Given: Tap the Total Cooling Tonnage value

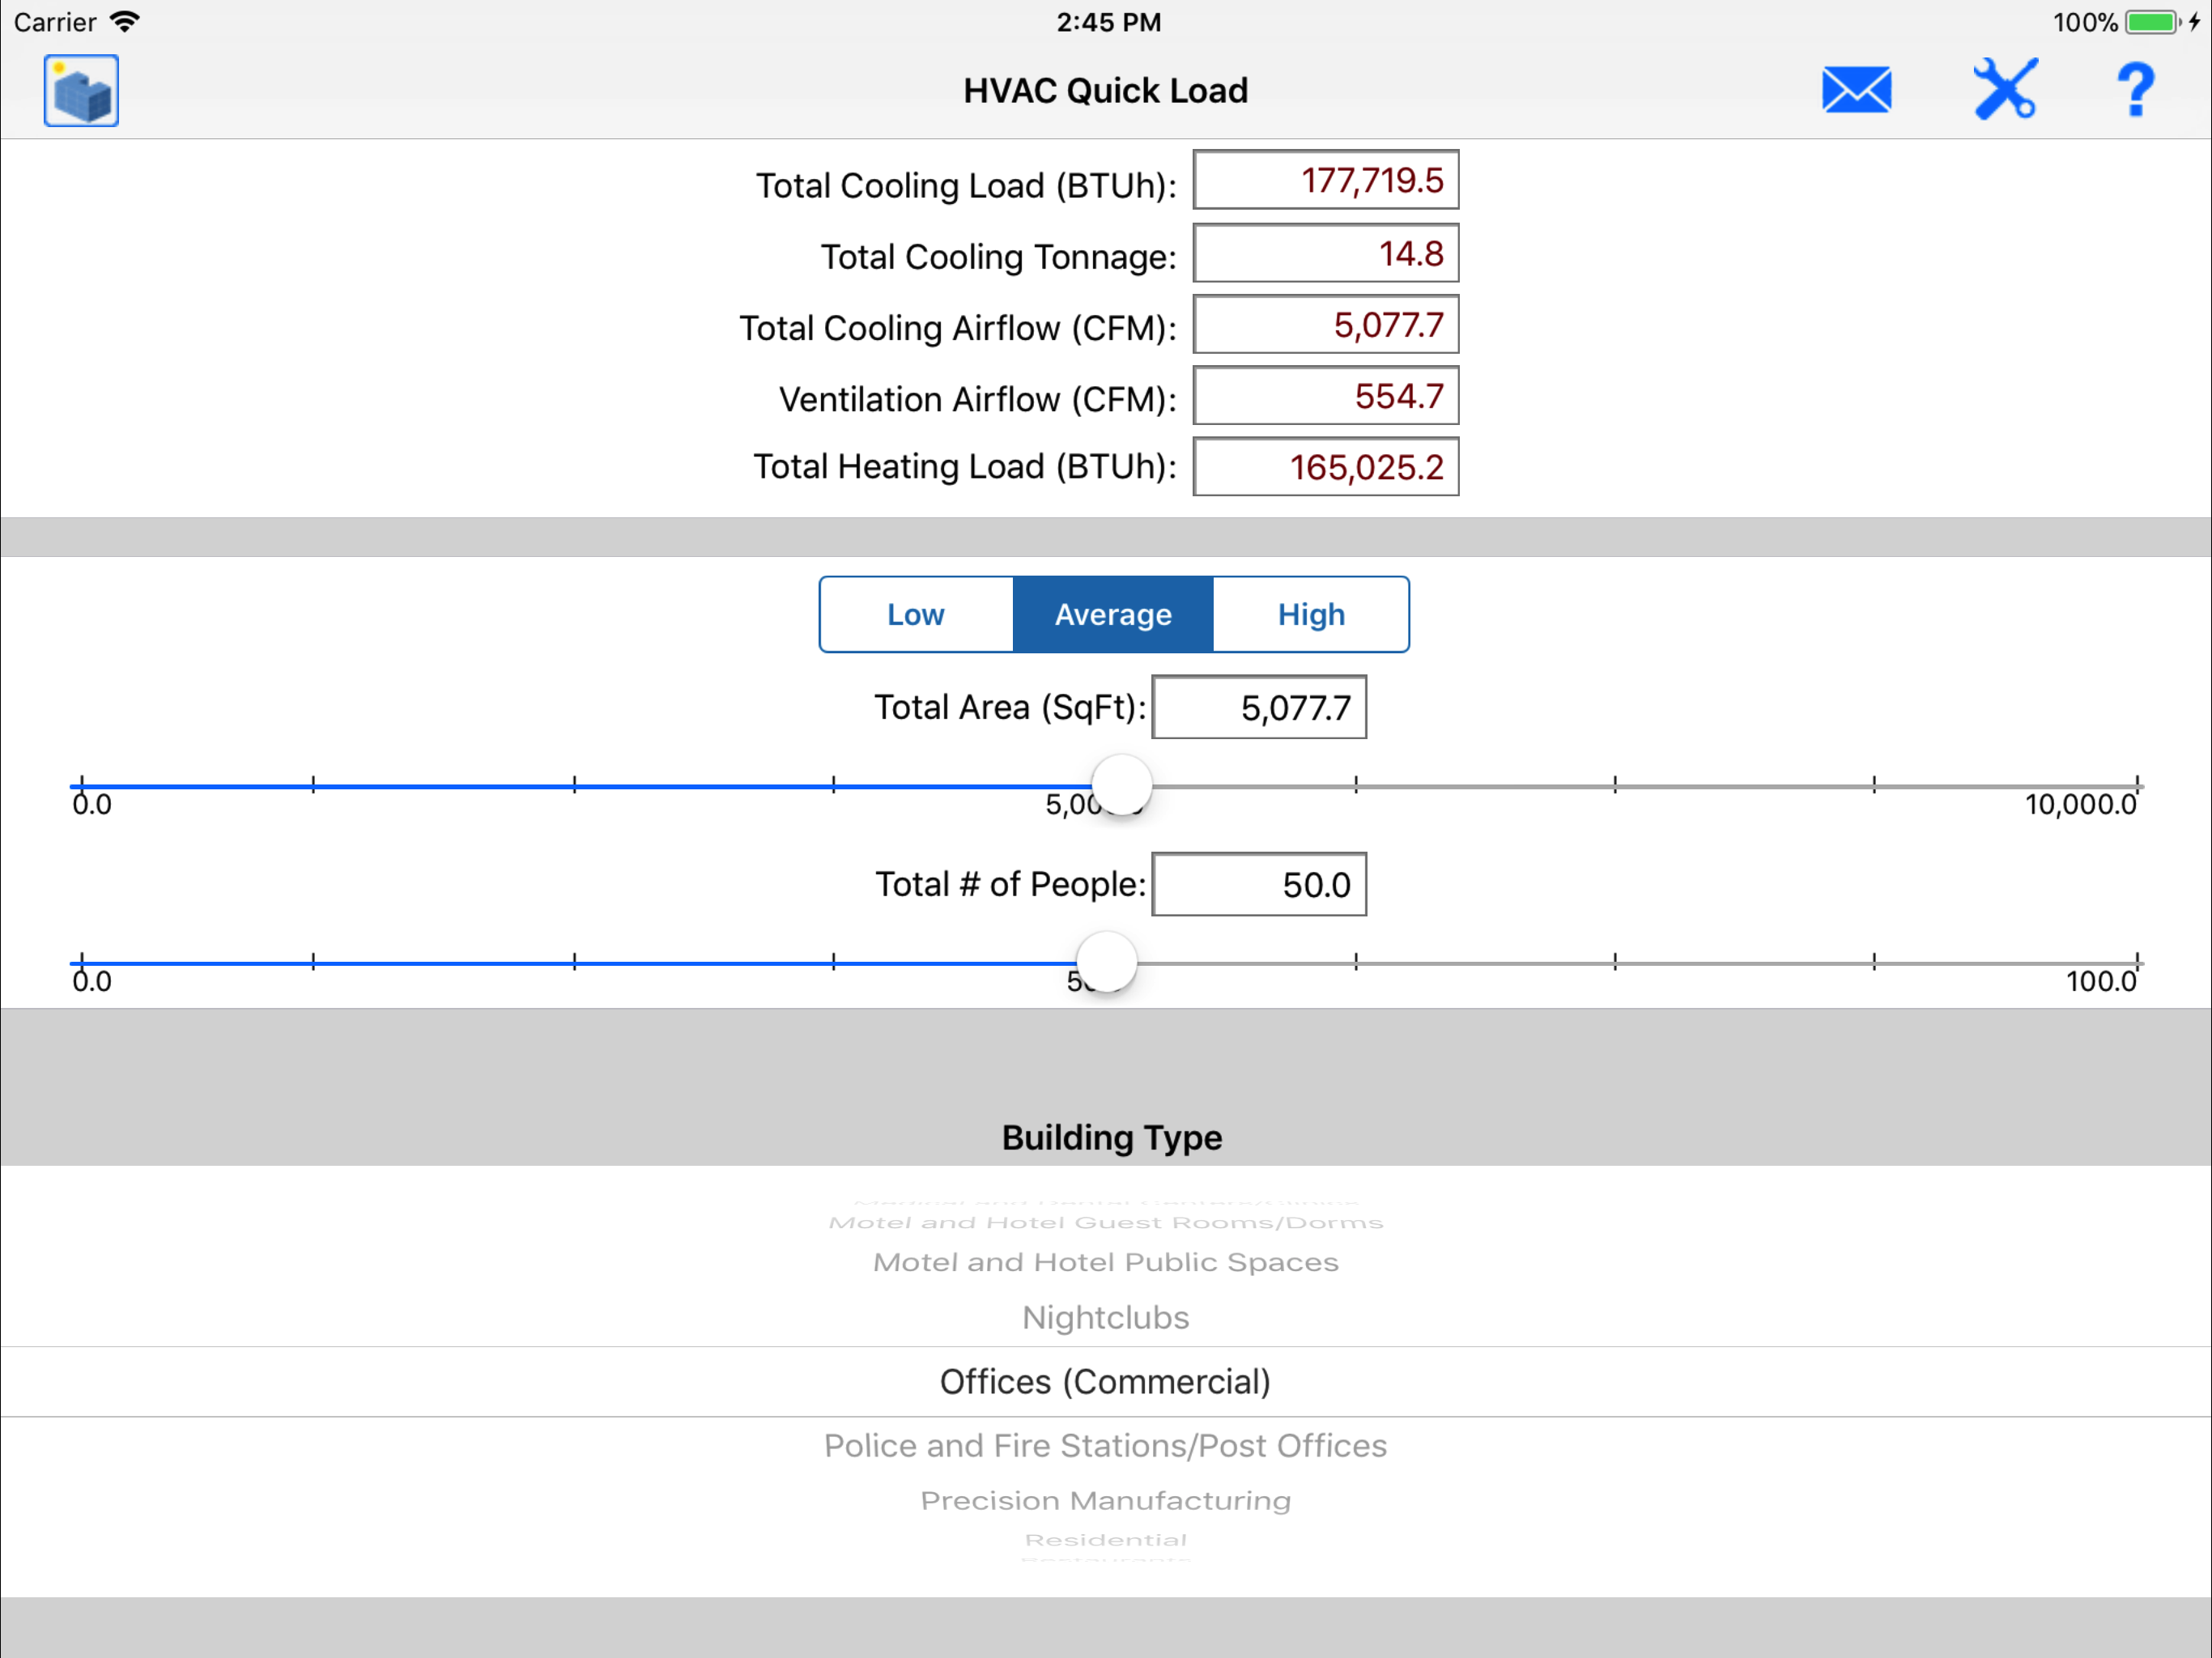Looking at the screenshot, I should click(x=1325, y=253).
